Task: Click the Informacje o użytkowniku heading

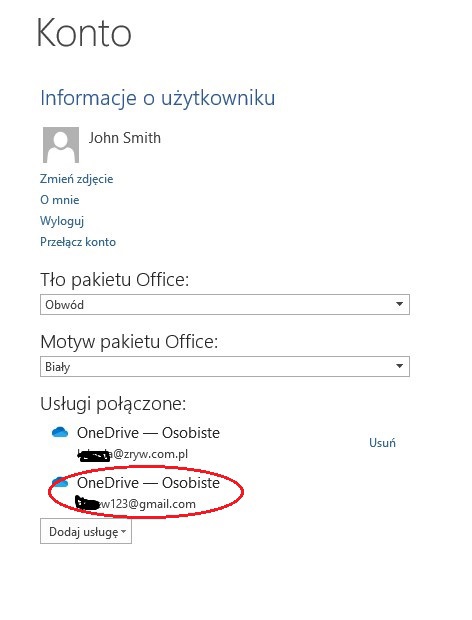Action: 158,98
